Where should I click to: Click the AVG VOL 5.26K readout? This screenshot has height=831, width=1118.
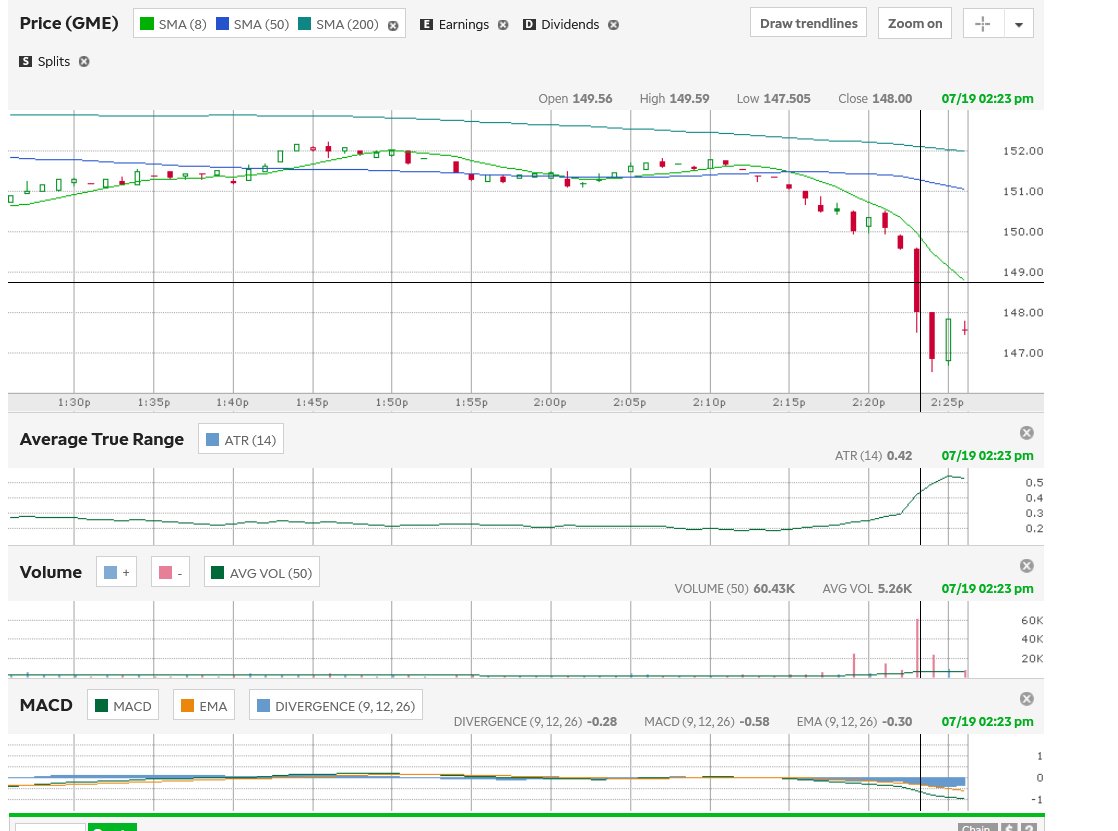[867, 588]
